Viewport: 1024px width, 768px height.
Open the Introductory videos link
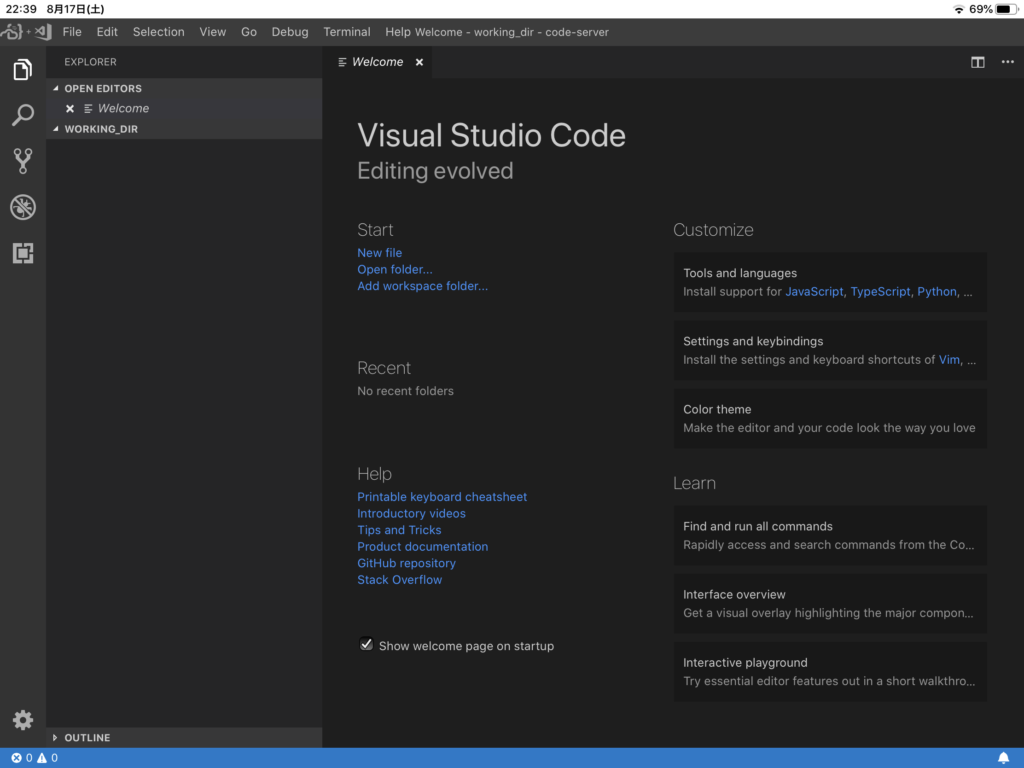coord(411,513)
